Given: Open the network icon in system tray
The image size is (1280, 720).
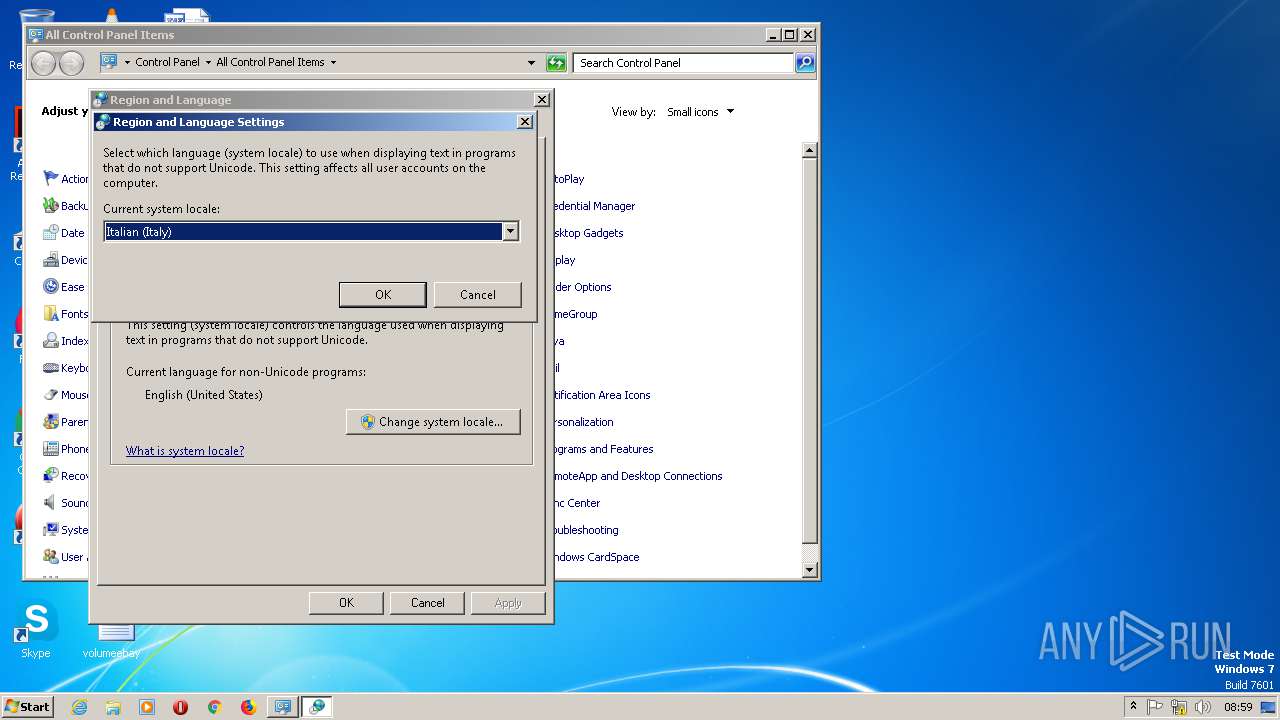Looking at the screenshot, I should (1179, 707).
